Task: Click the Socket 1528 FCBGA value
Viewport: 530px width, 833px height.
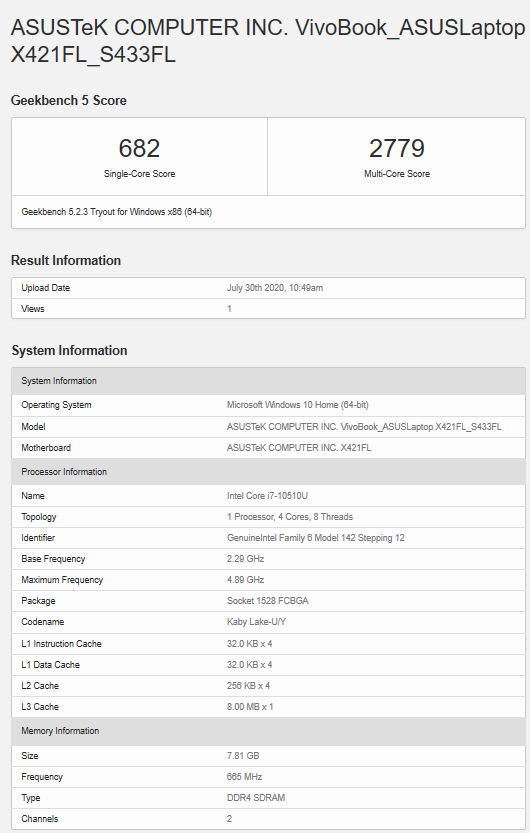Action: (267, 601)
